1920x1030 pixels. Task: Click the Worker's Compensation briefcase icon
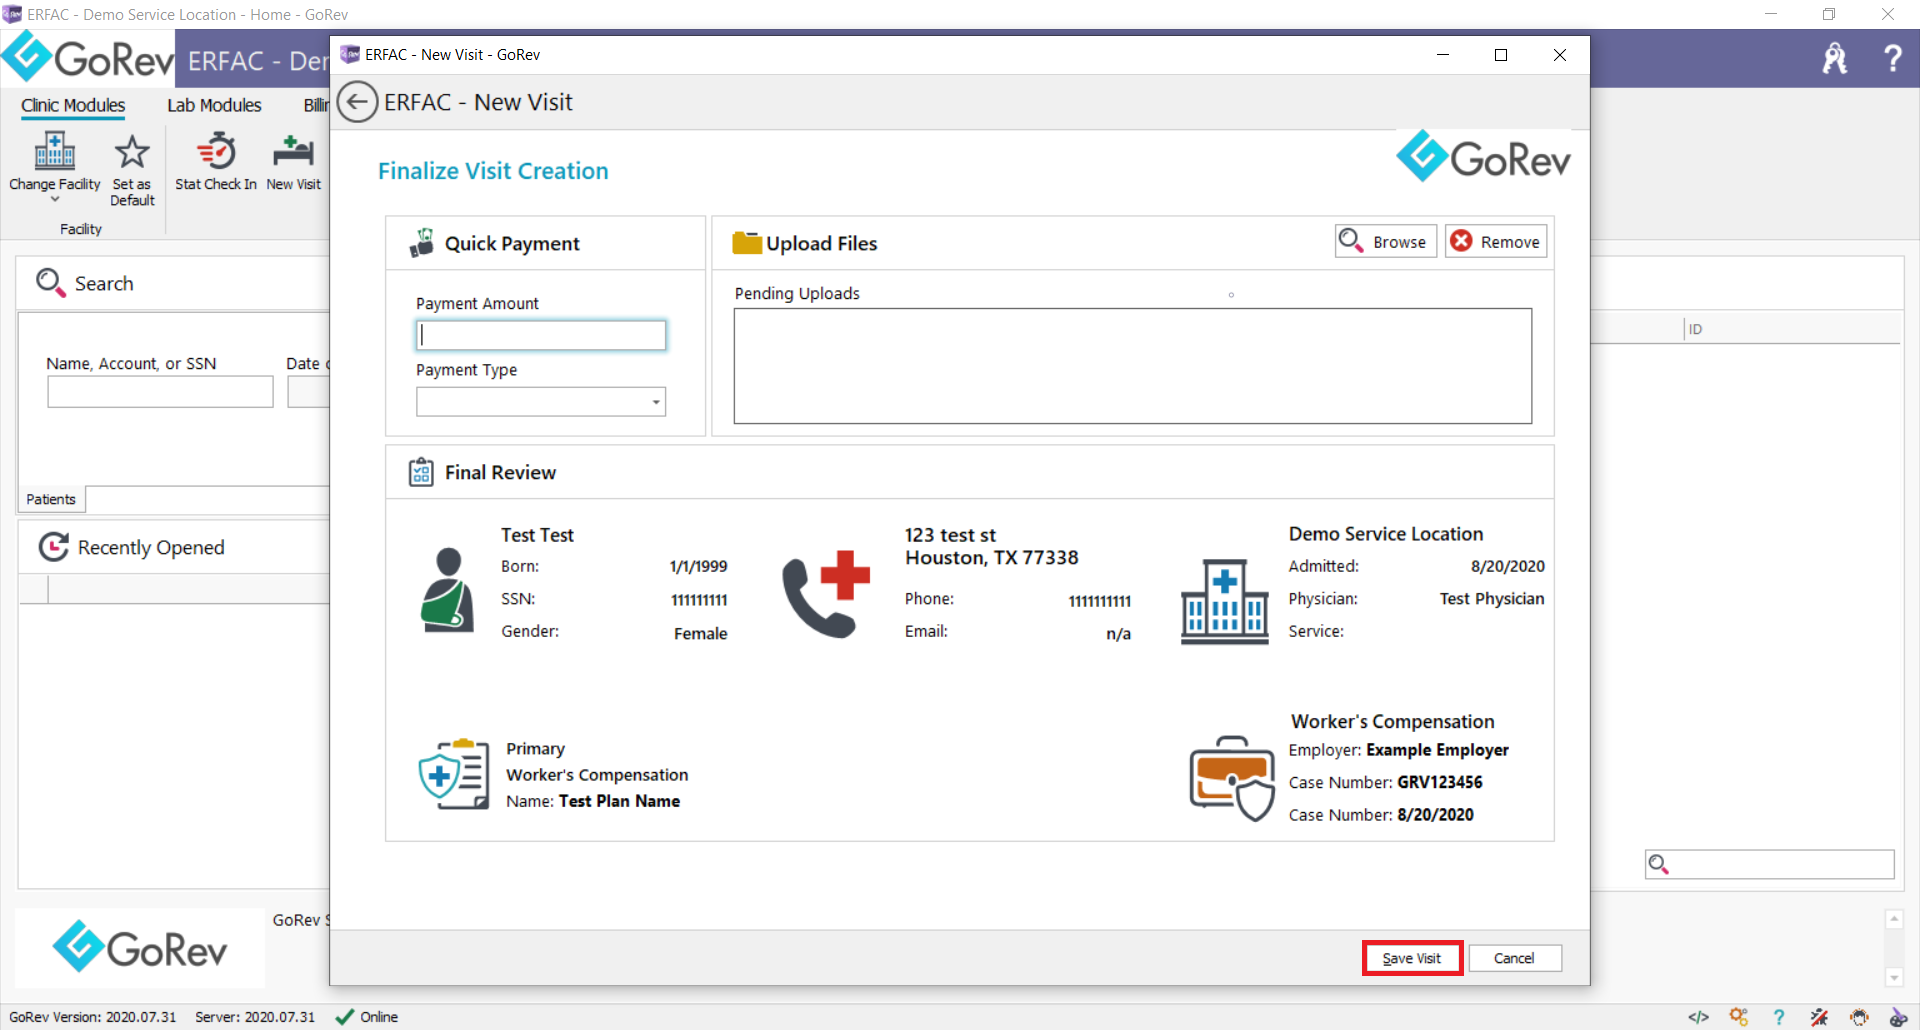tap(1232, 779)
